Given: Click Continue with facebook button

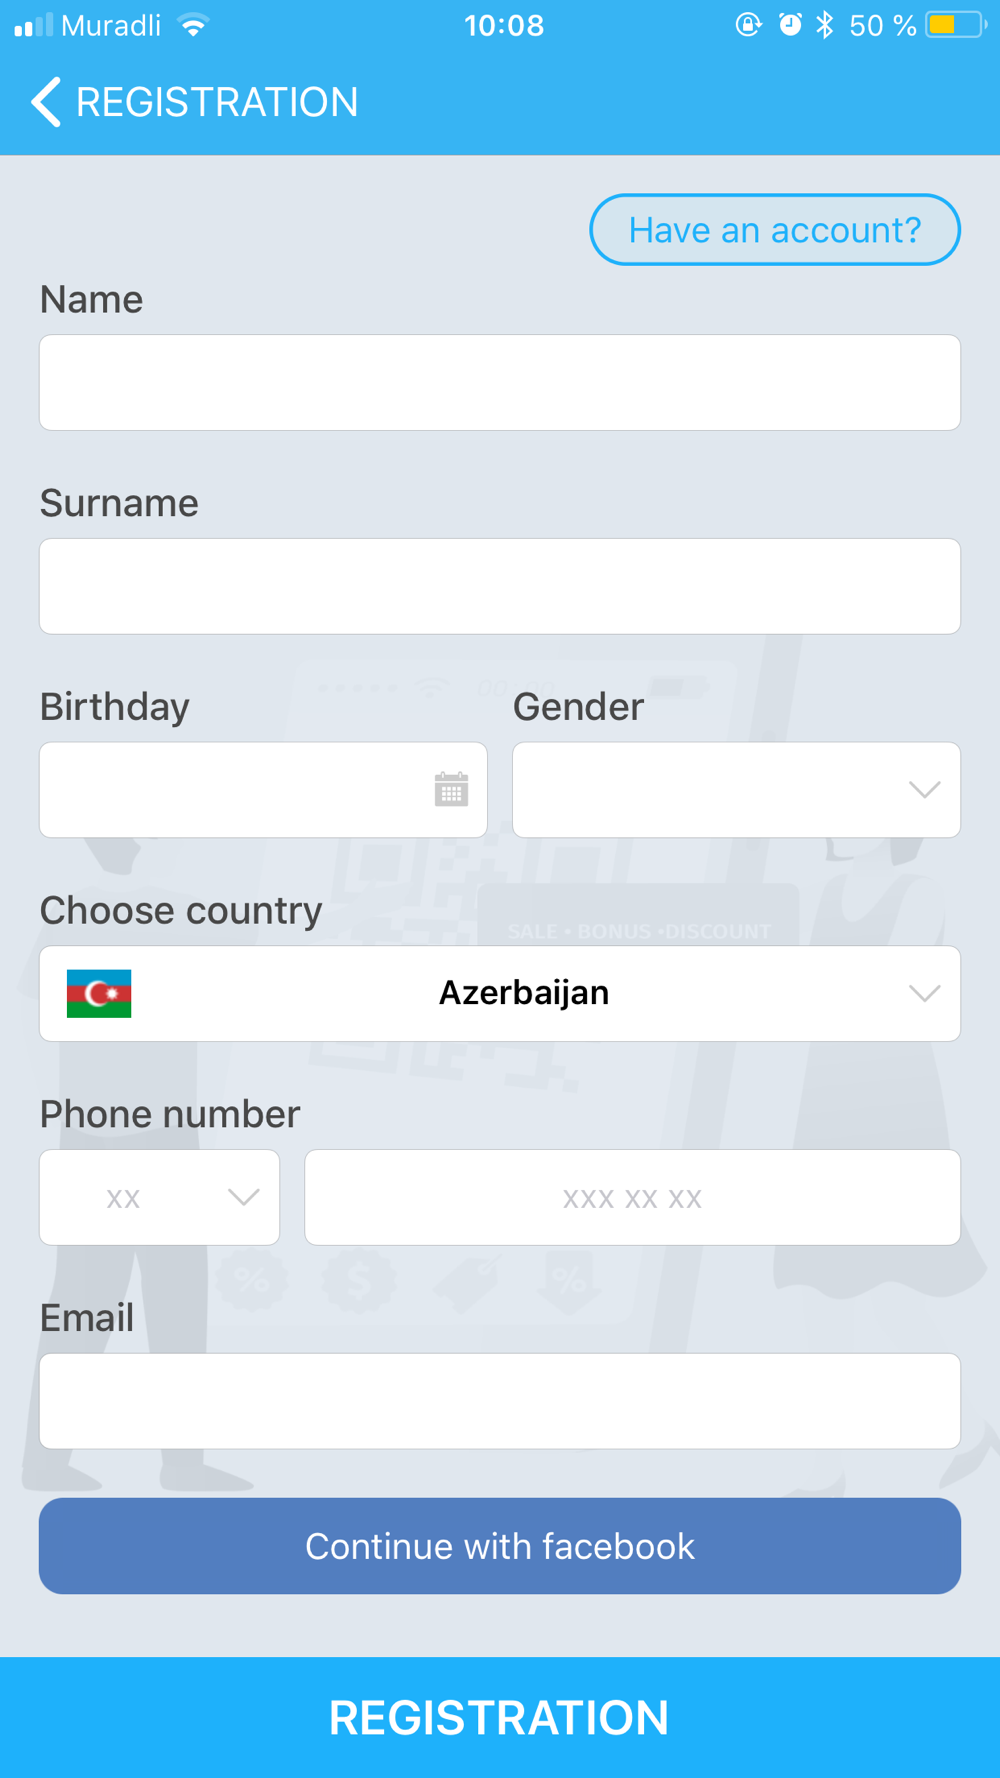Looking at the screenshot, I should coord(500,1546).
